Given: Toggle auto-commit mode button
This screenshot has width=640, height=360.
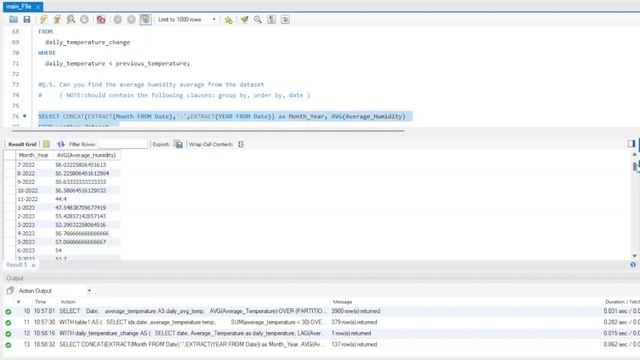Looking at the screenshot, I should coord(145,19).
